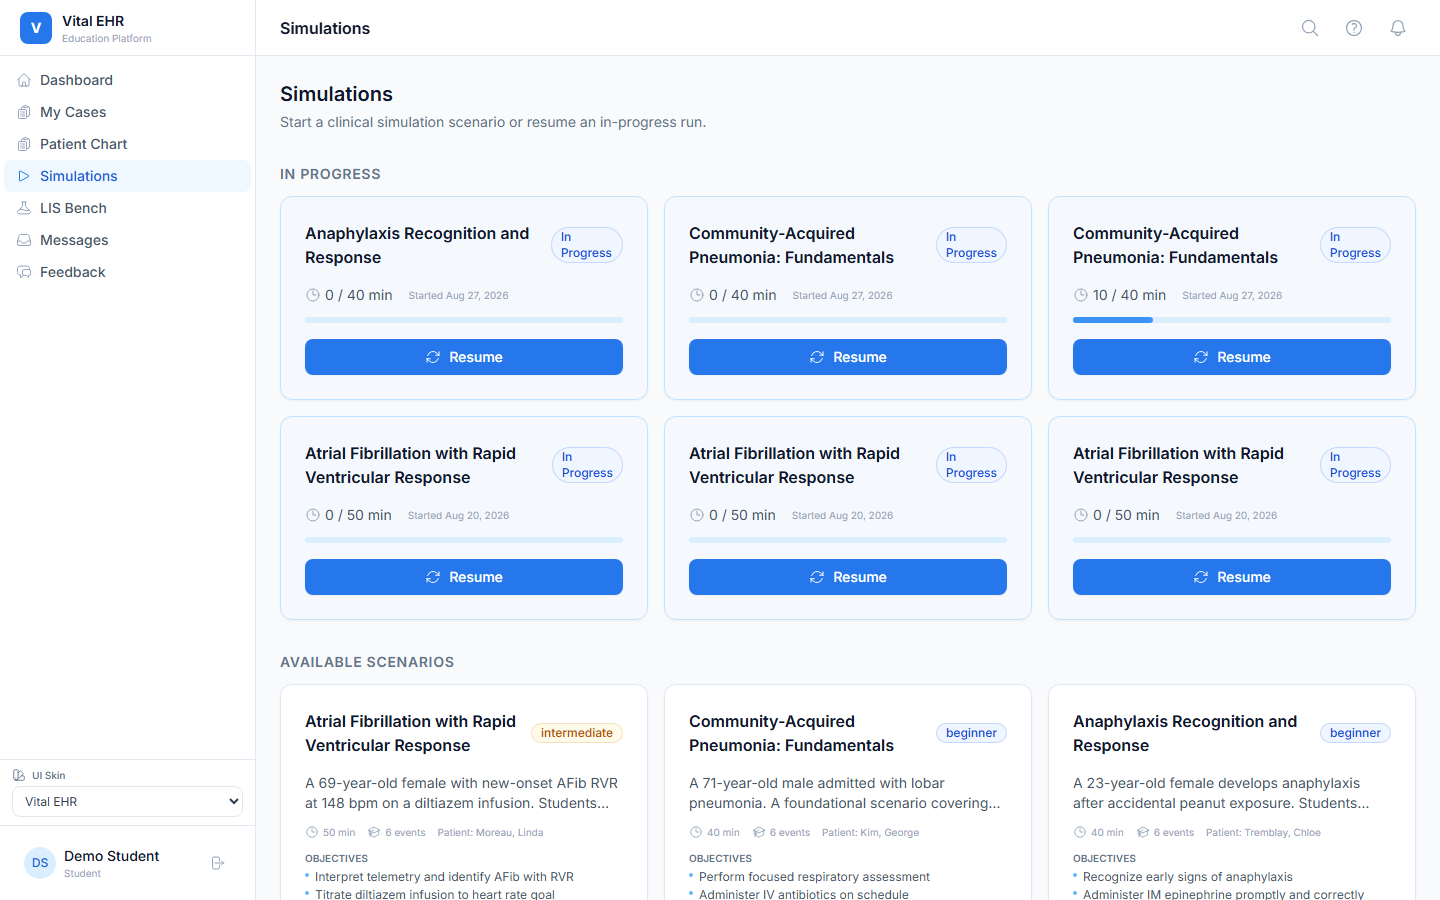Resume the pneumonia simulation at 10 / 40 min

pyautogui.click(x=1232, y=357)
